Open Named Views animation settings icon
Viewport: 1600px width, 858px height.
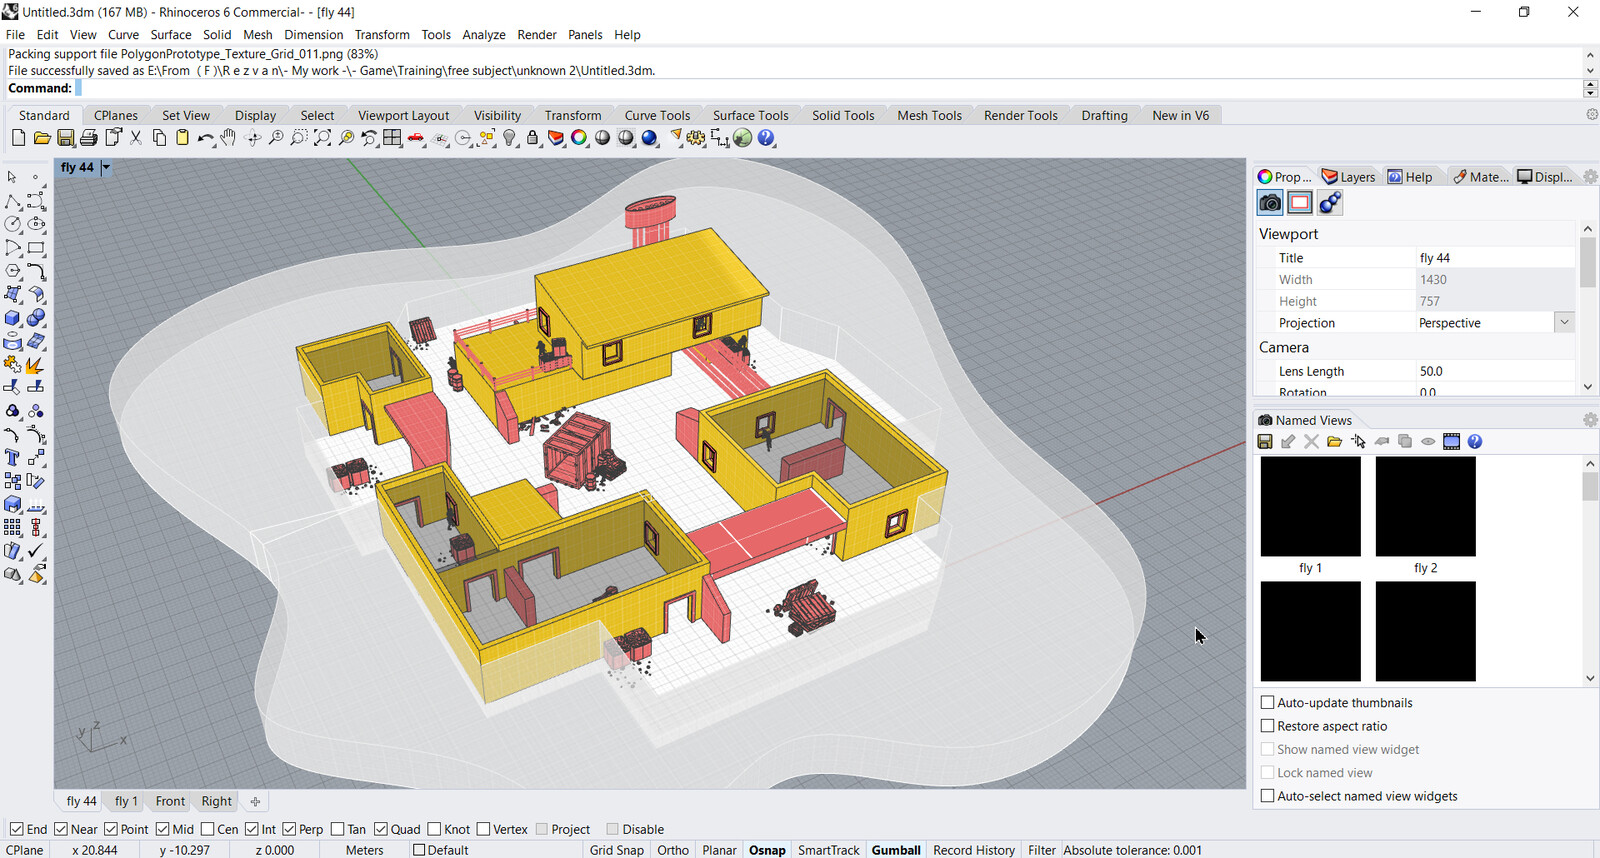(x=1452, y=441)
